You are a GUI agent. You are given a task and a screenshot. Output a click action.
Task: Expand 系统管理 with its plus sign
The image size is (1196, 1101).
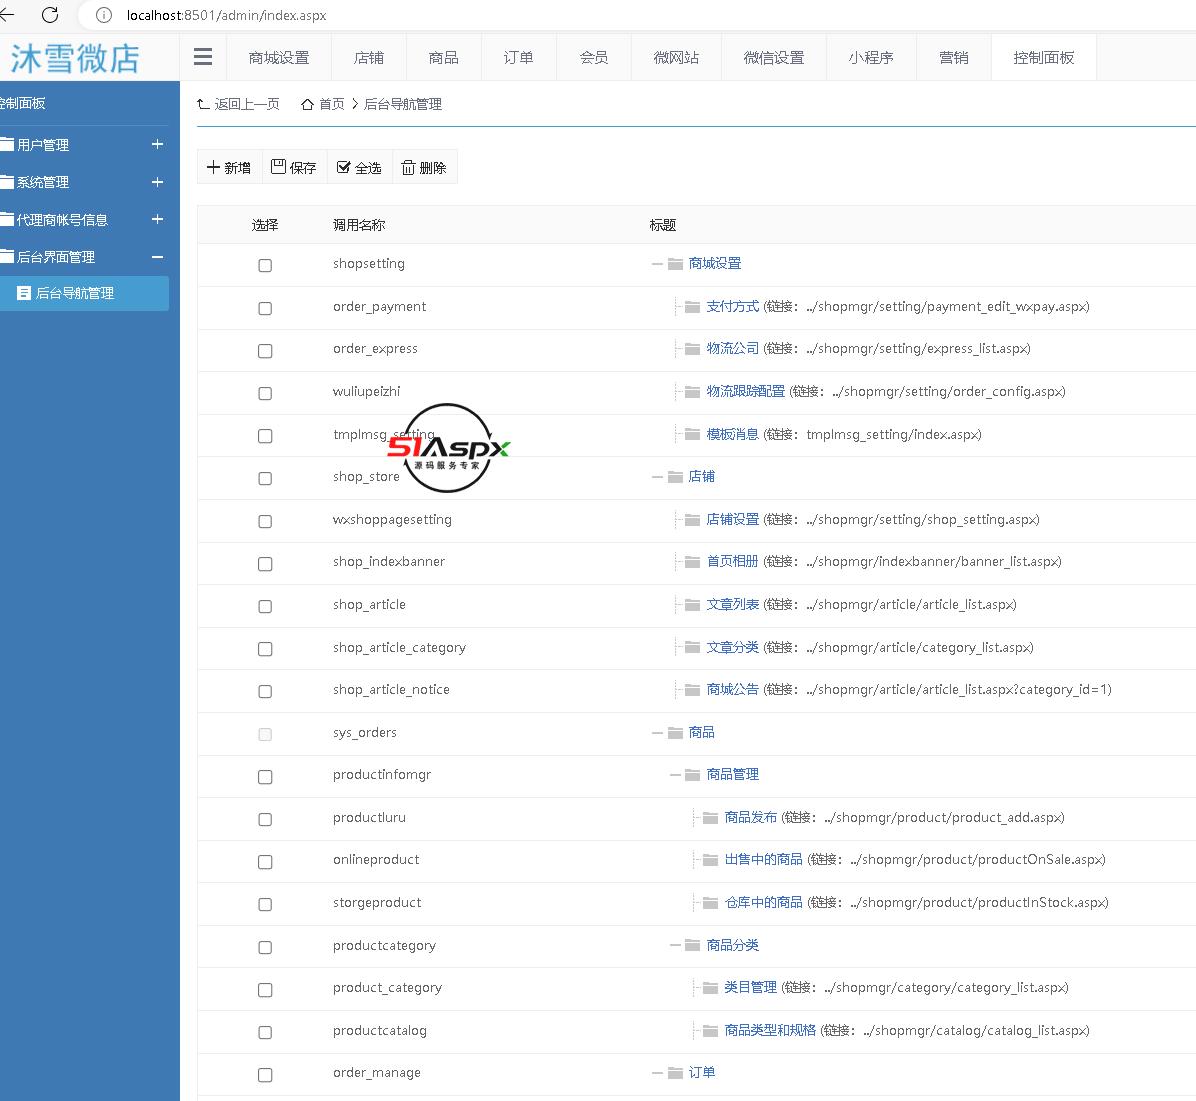[157, 182]
